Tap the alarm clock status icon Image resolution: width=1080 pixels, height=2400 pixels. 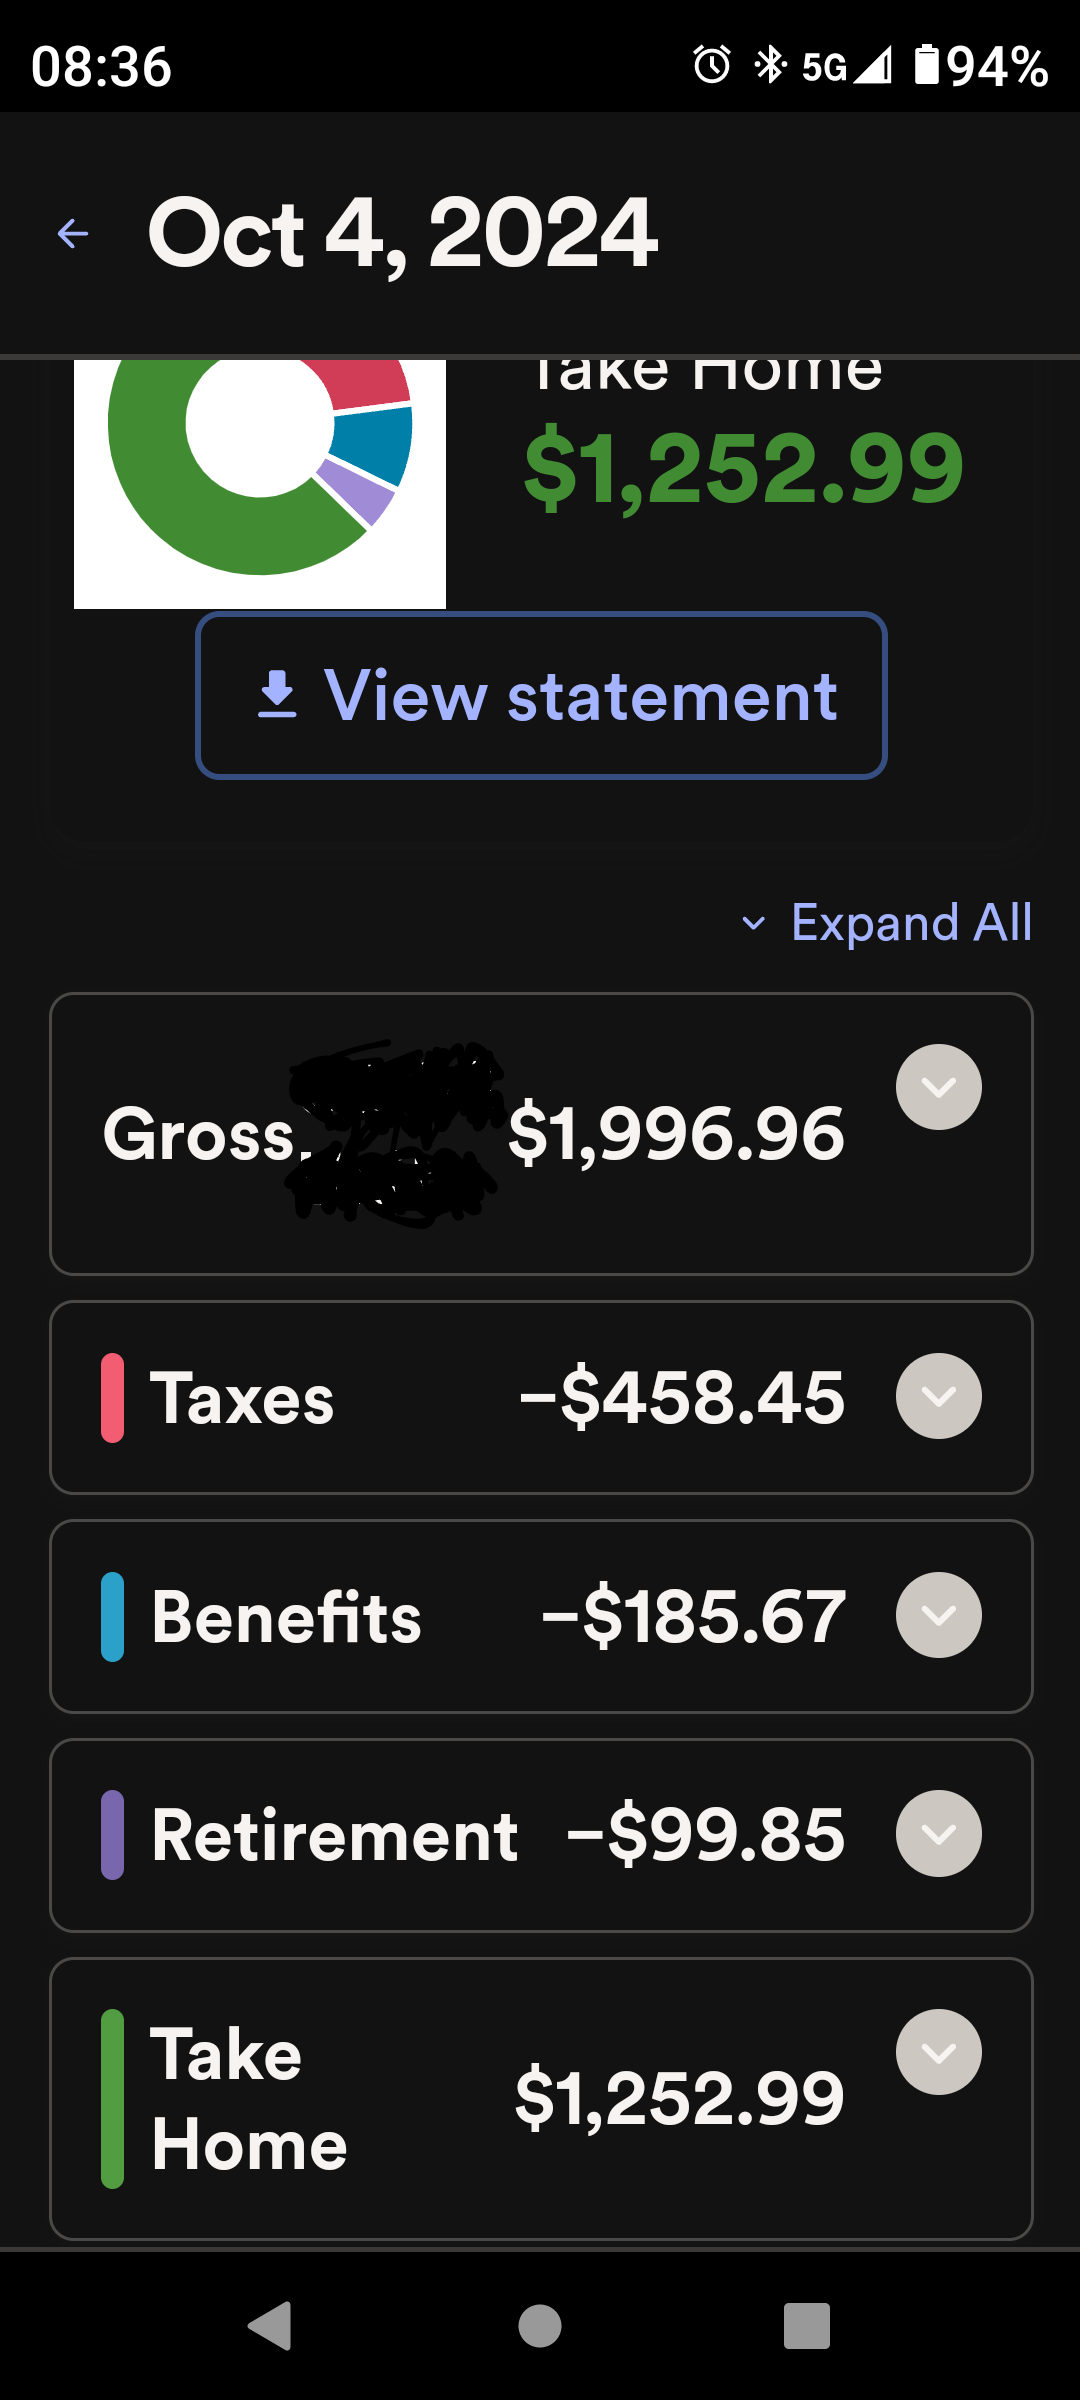pos(712,66)
